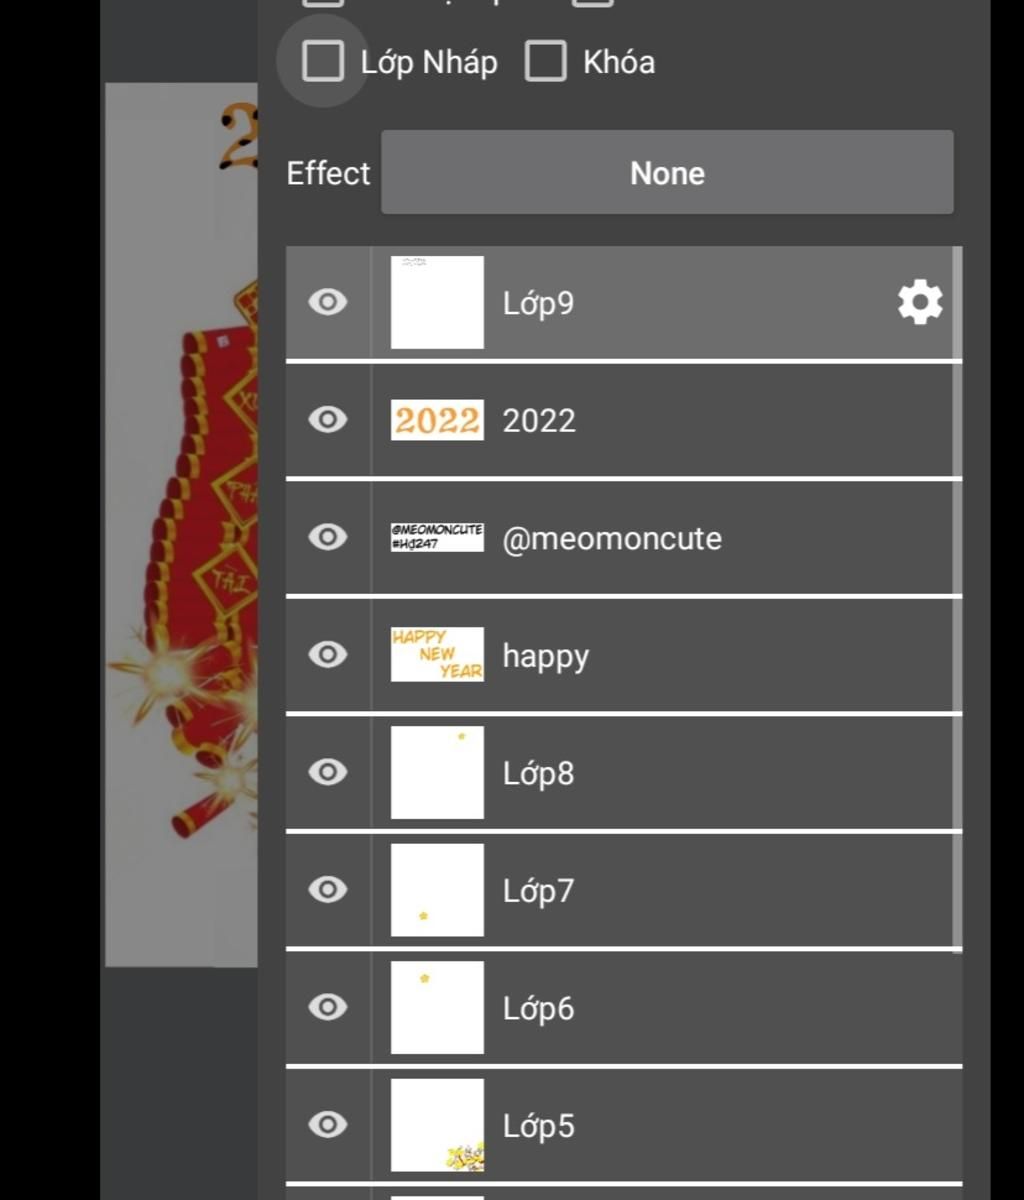1024x1200 pixels.
Task: Check the Khóa lock checkbox
Action: (x=546, y=61)
